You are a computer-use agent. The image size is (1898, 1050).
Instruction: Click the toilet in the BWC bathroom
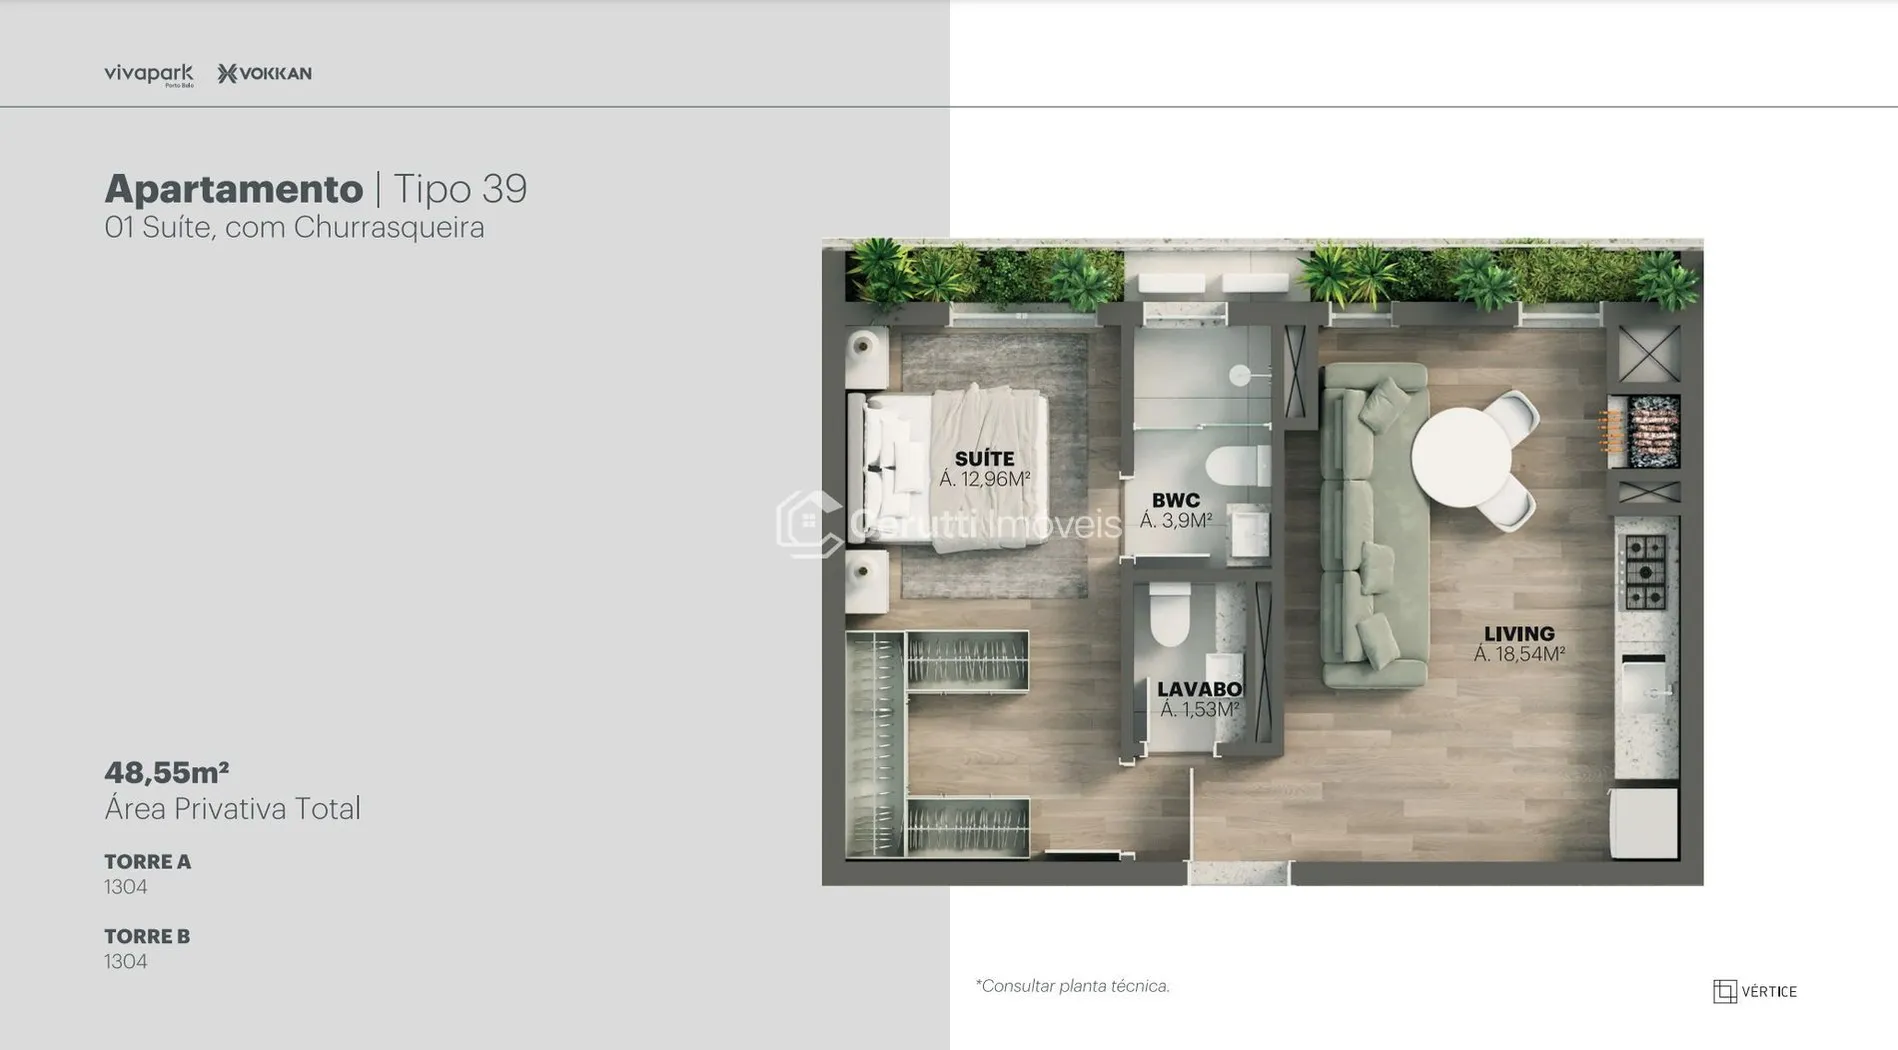(x=1235, y=466)
